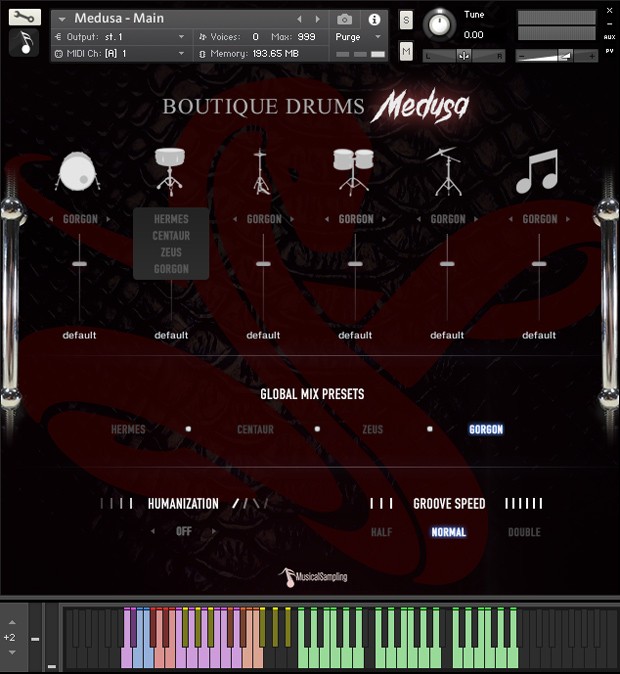Screen dimensions: 620x674
Task: Click the humanization left arrow
Action: [x=153, y=531]
